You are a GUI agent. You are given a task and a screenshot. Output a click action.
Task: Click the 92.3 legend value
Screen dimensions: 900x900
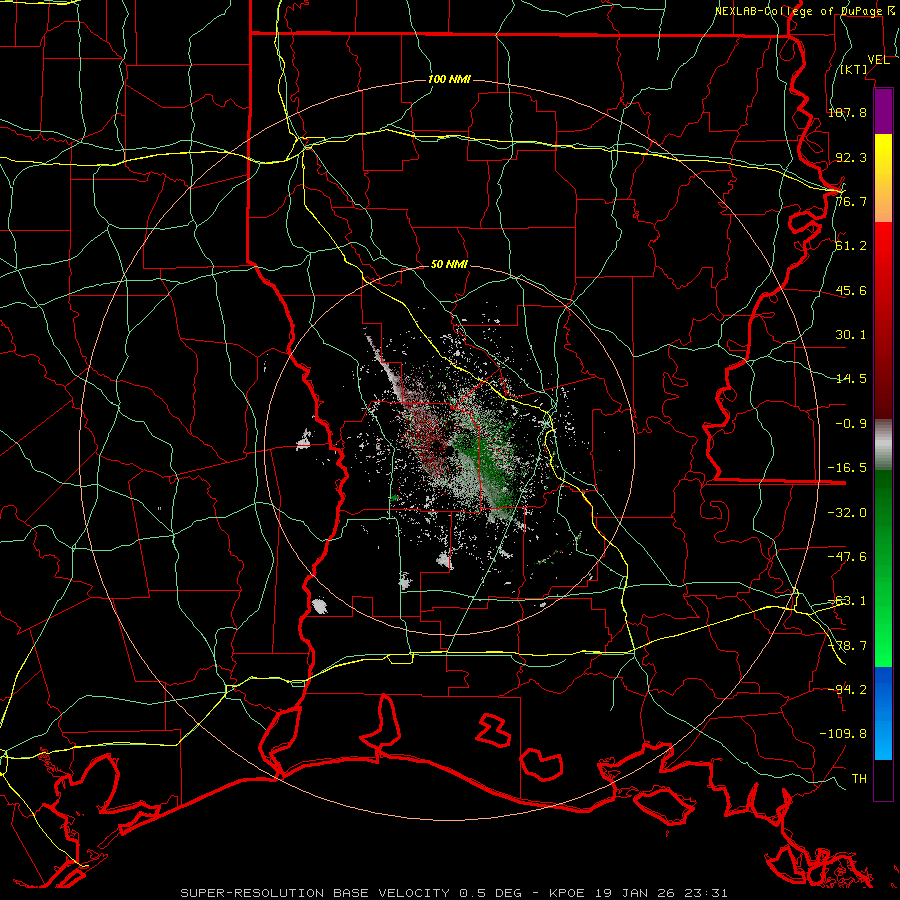click(x=851, y=157)
